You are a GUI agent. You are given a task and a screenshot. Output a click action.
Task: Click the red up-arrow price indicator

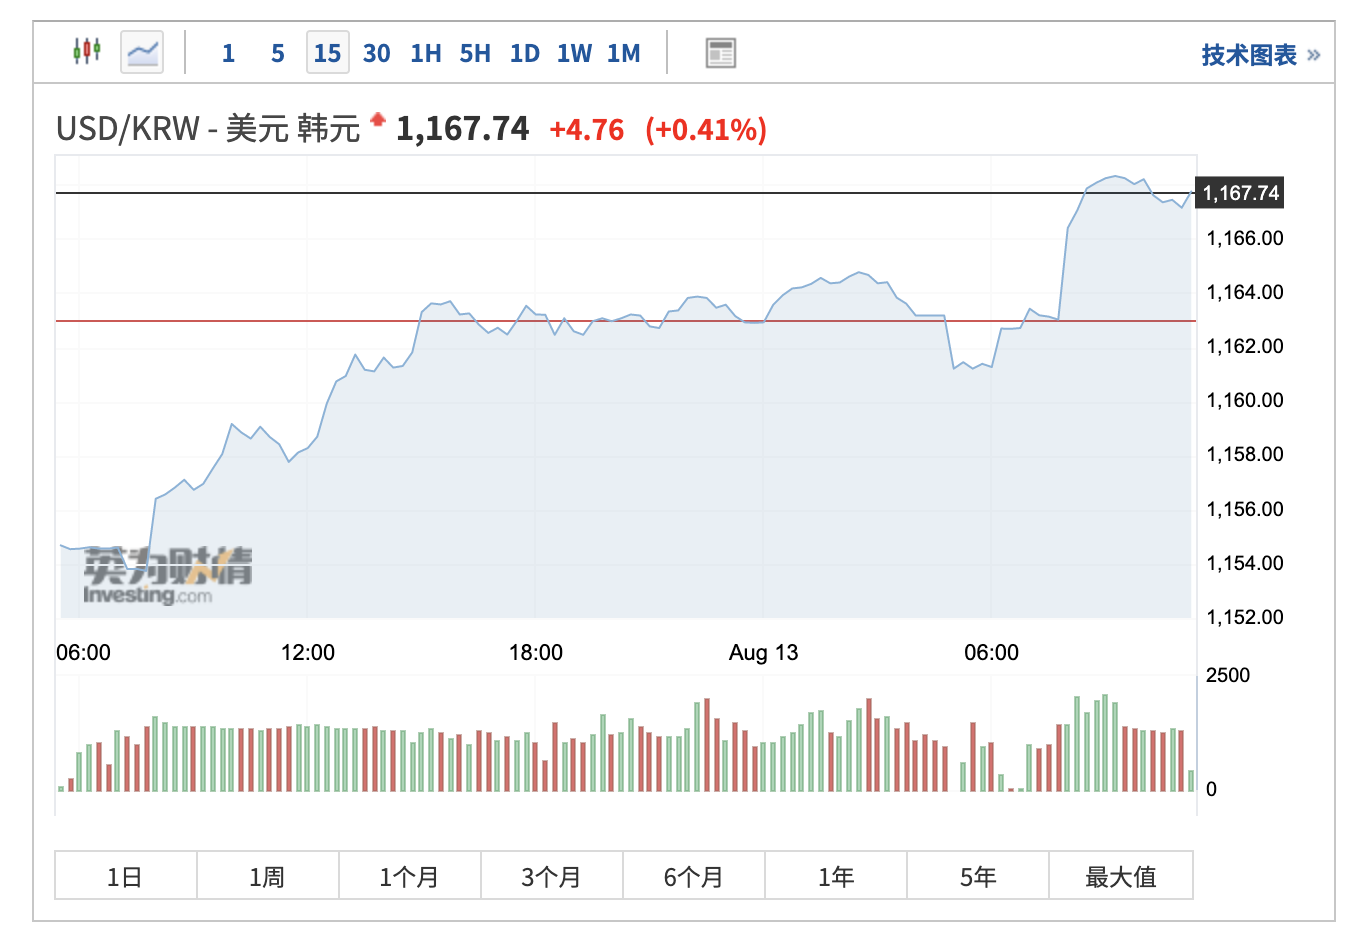tap(377, 120)
